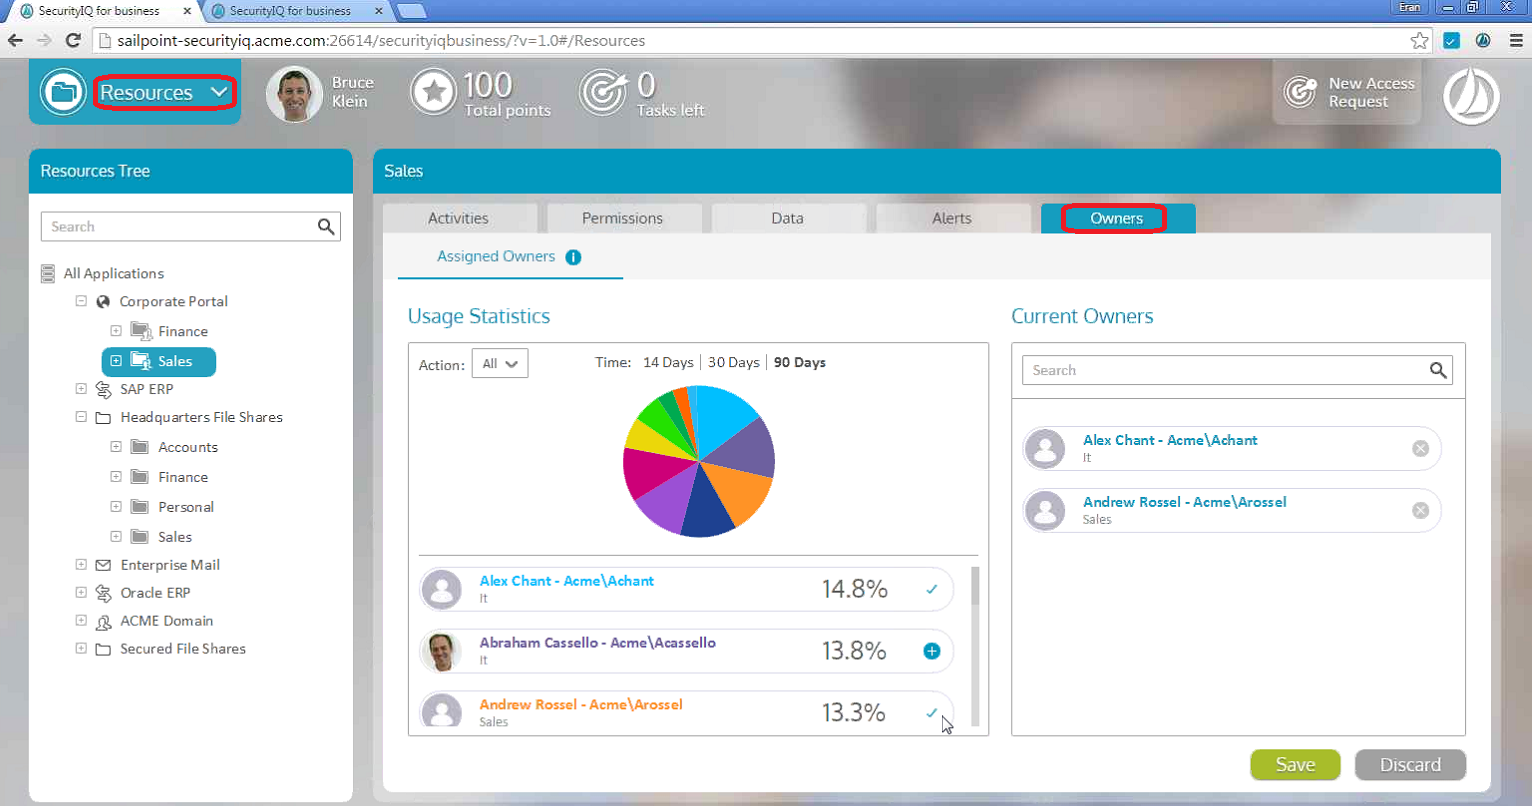Add Abraham Cassello as owner with plus icon

point(932,651)
